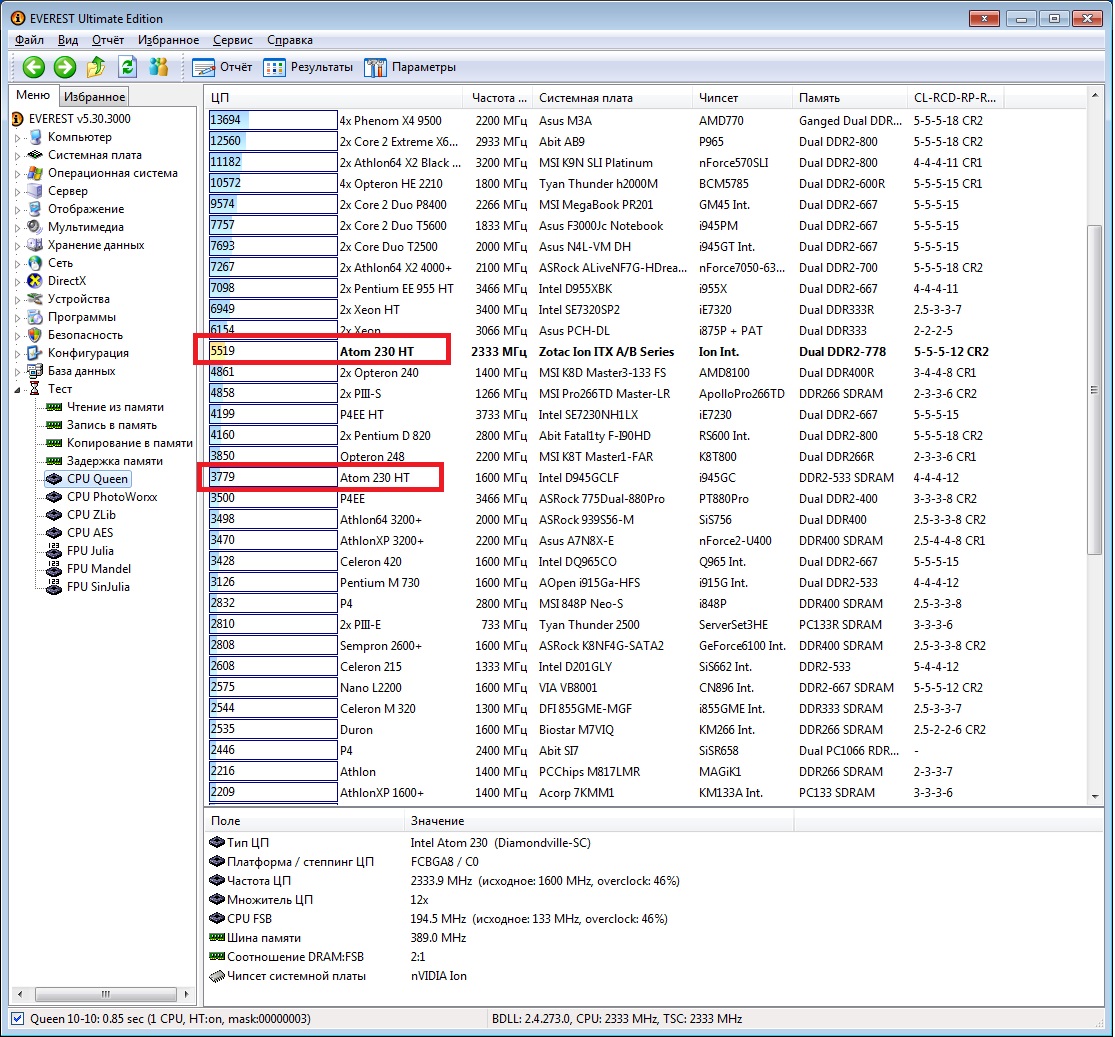Screen dimensions: 1115x1037
Task: Select the Сеть tree icon
Action: [x=35, y=262]
